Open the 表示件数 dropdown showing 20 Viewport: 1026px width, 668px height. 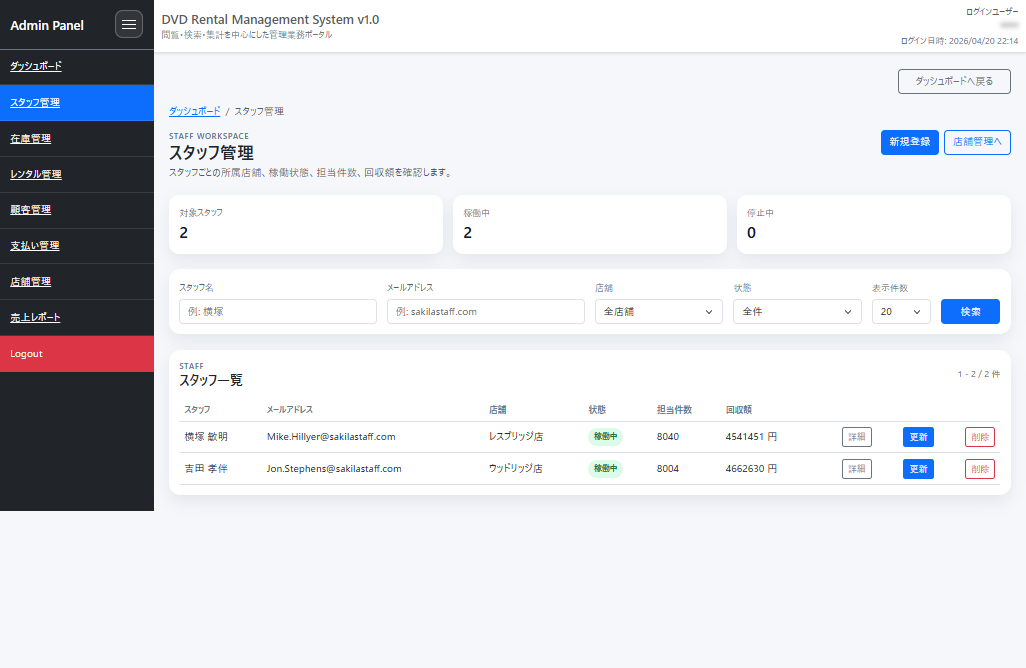click(x=901, y=311)
